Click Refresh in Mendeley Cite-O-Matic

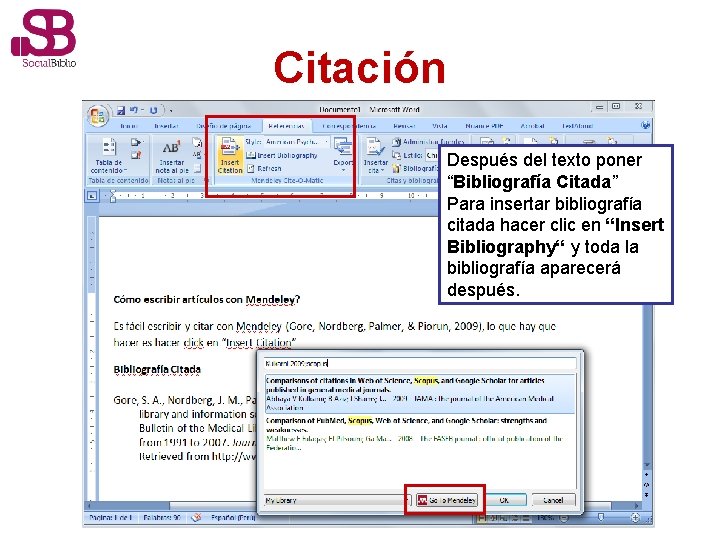(x=264, y=169)
